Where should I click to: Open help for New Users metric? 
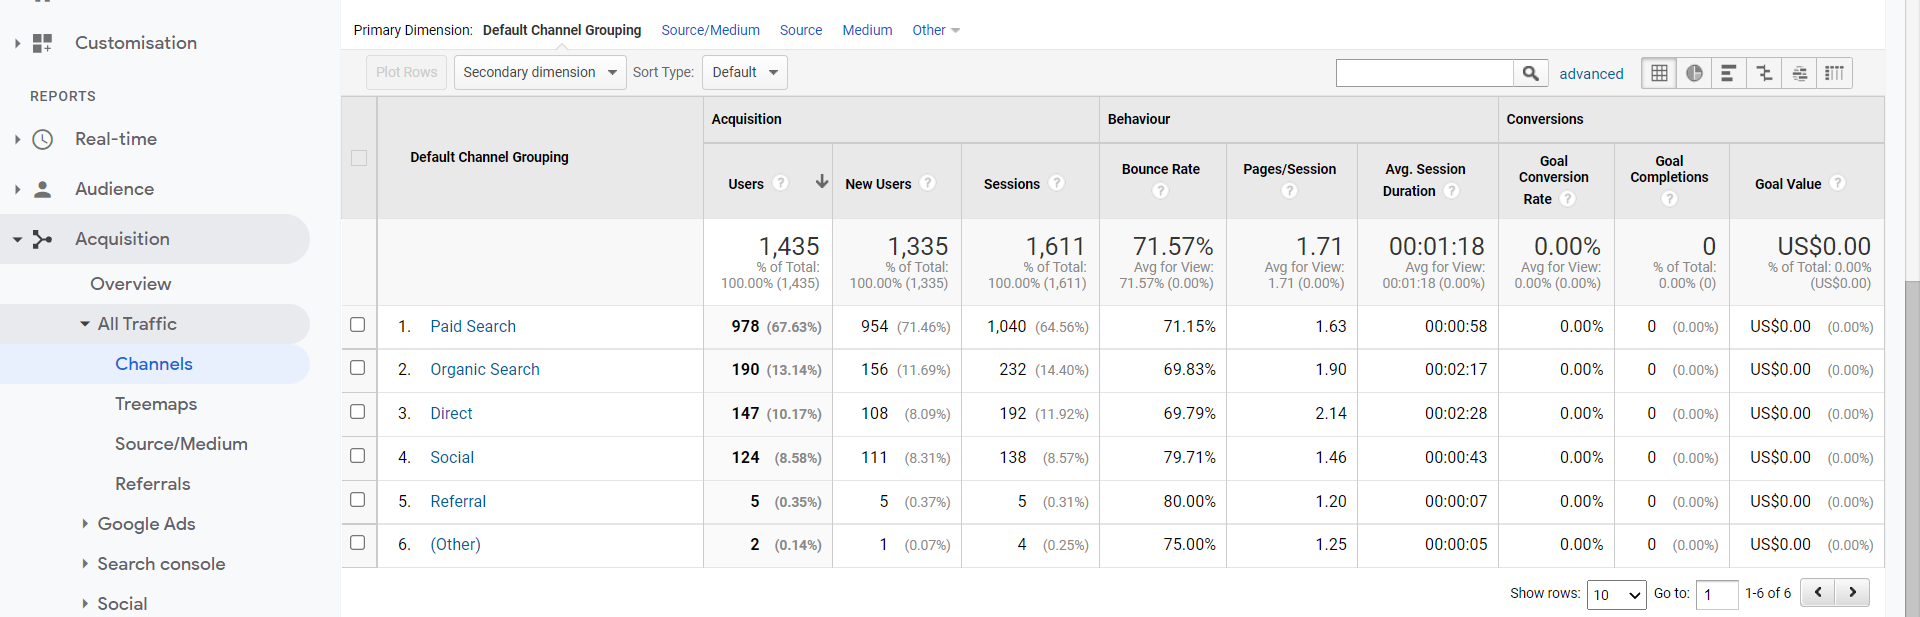coord(928,183)
